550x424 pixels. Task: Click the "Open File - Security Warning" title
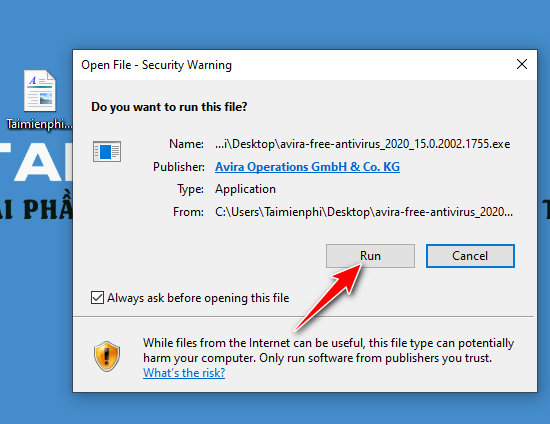[156, 65]
